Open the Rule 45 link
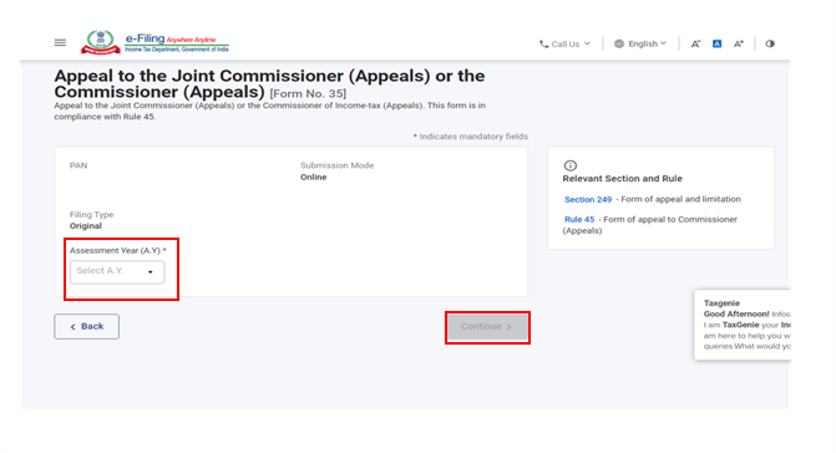836x453 pixels. pyautogui.click(x=579, y=219)
